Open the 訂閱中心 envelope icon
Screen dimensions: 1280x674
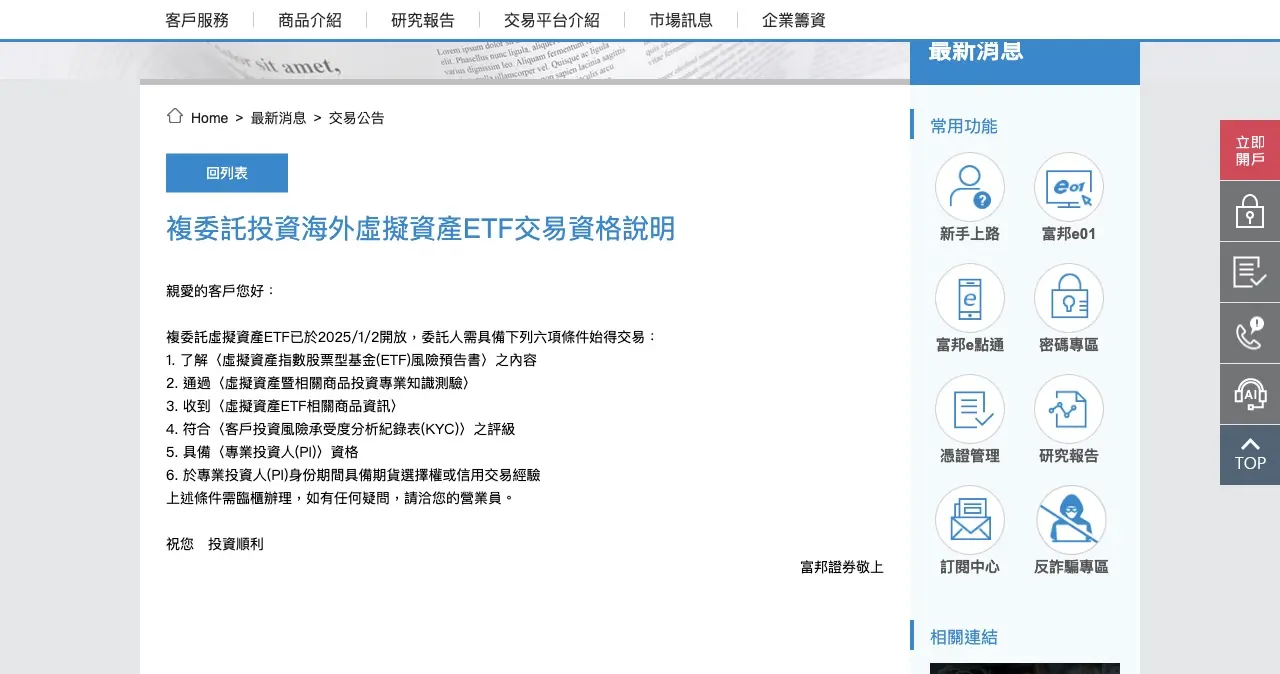(x=970, y=520)
